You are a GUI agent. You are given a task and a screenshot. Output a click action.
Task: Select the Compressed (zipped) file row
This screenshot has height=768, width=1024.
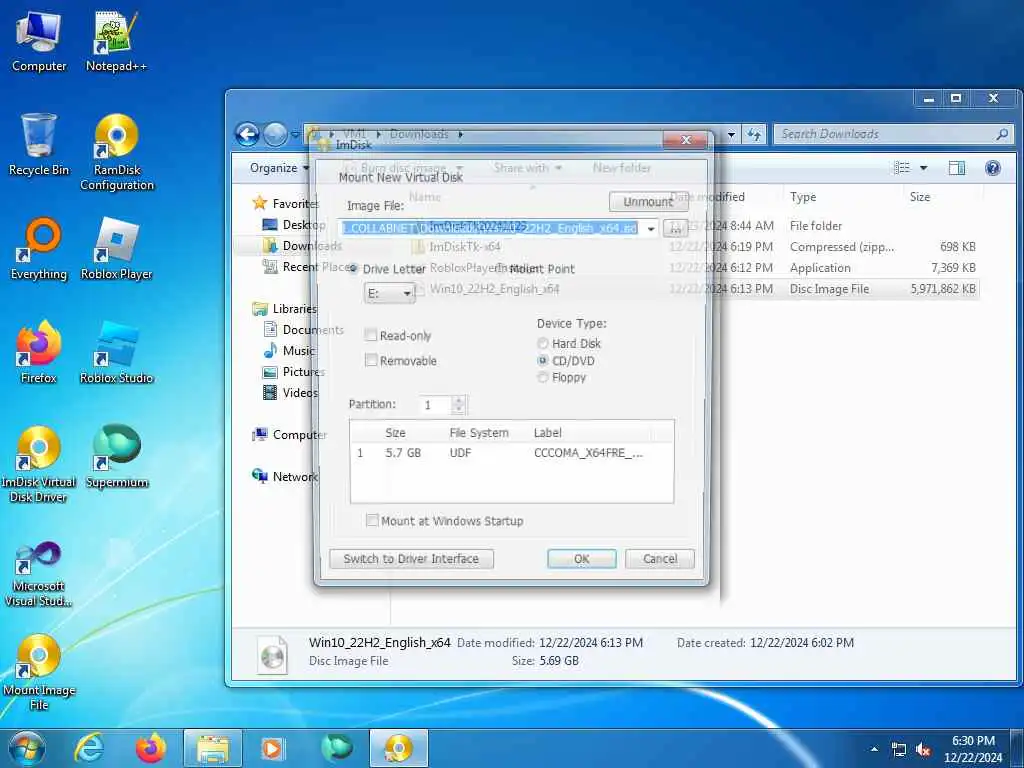695,247
